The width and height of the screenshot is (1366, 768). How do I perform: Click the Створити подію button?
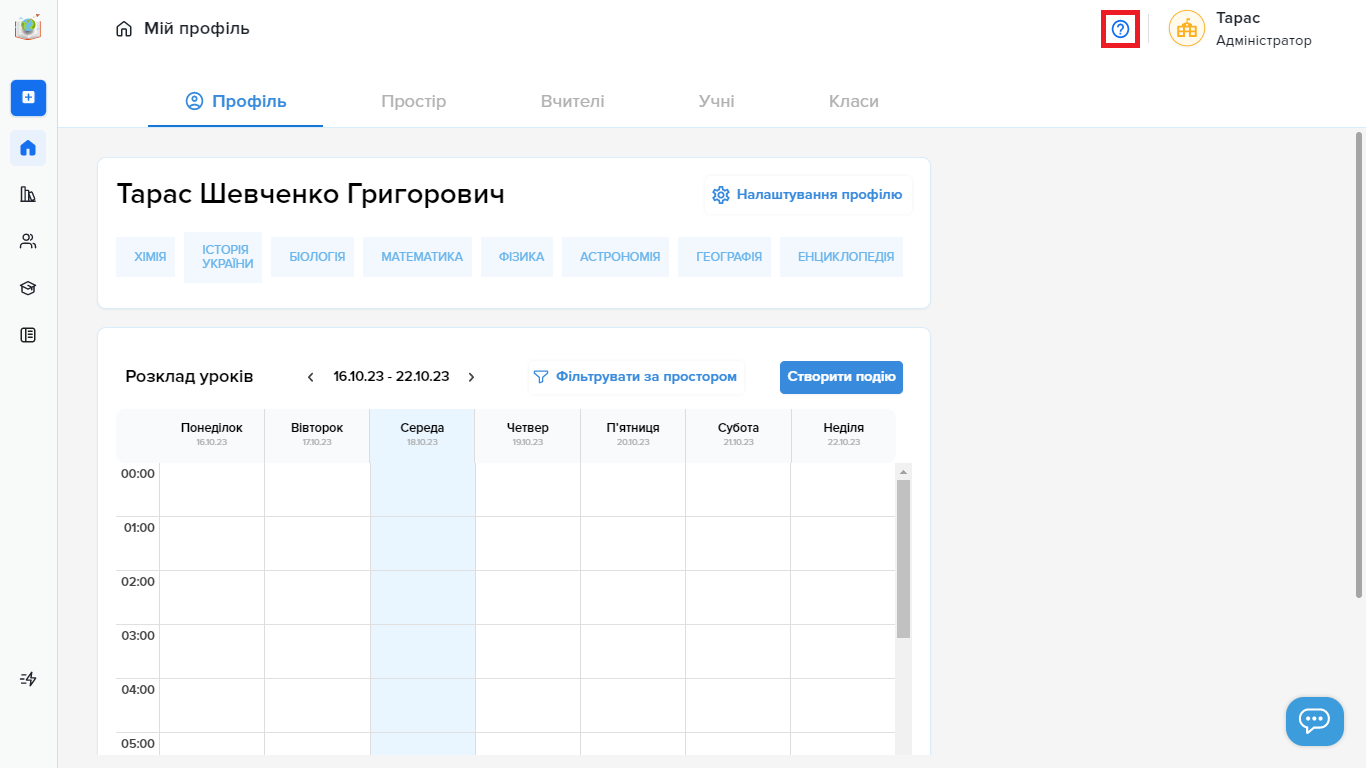[x=841, y=377]
